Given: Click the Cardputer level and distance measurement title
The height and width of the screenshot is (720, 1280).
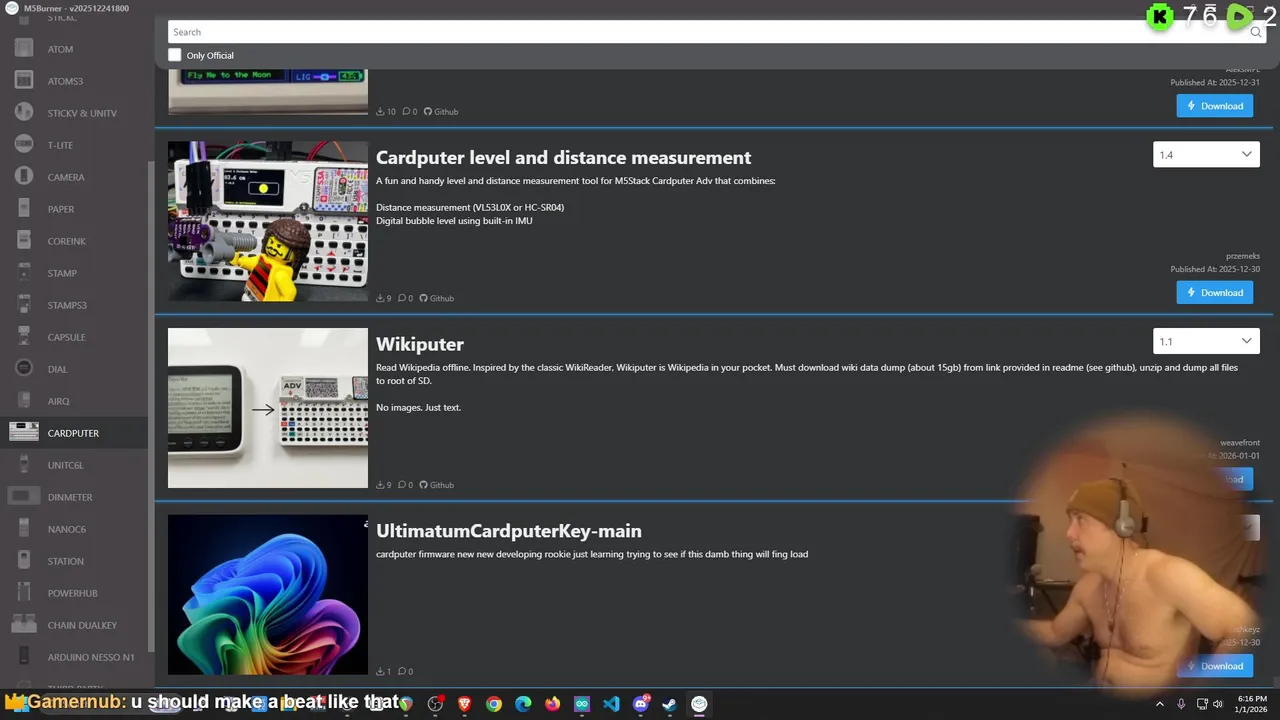Looking at the screenshot, I should click(x=563, y=157).
